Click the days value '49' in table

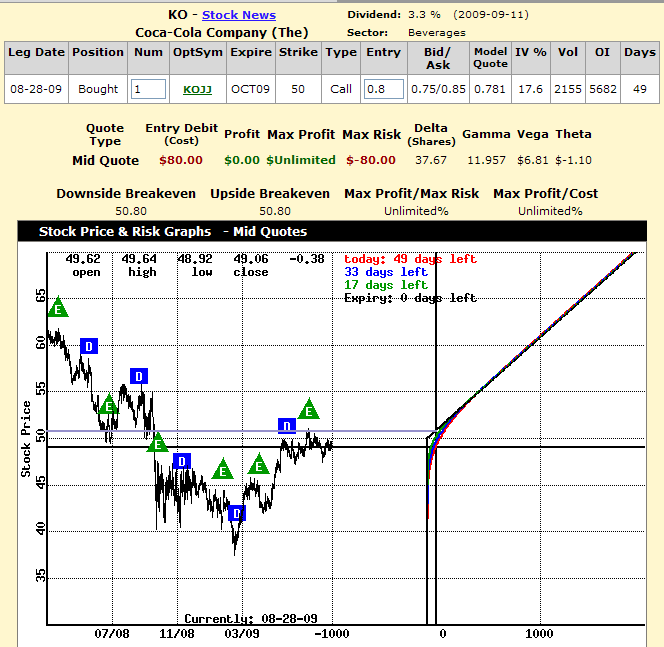tap(639, 89)
